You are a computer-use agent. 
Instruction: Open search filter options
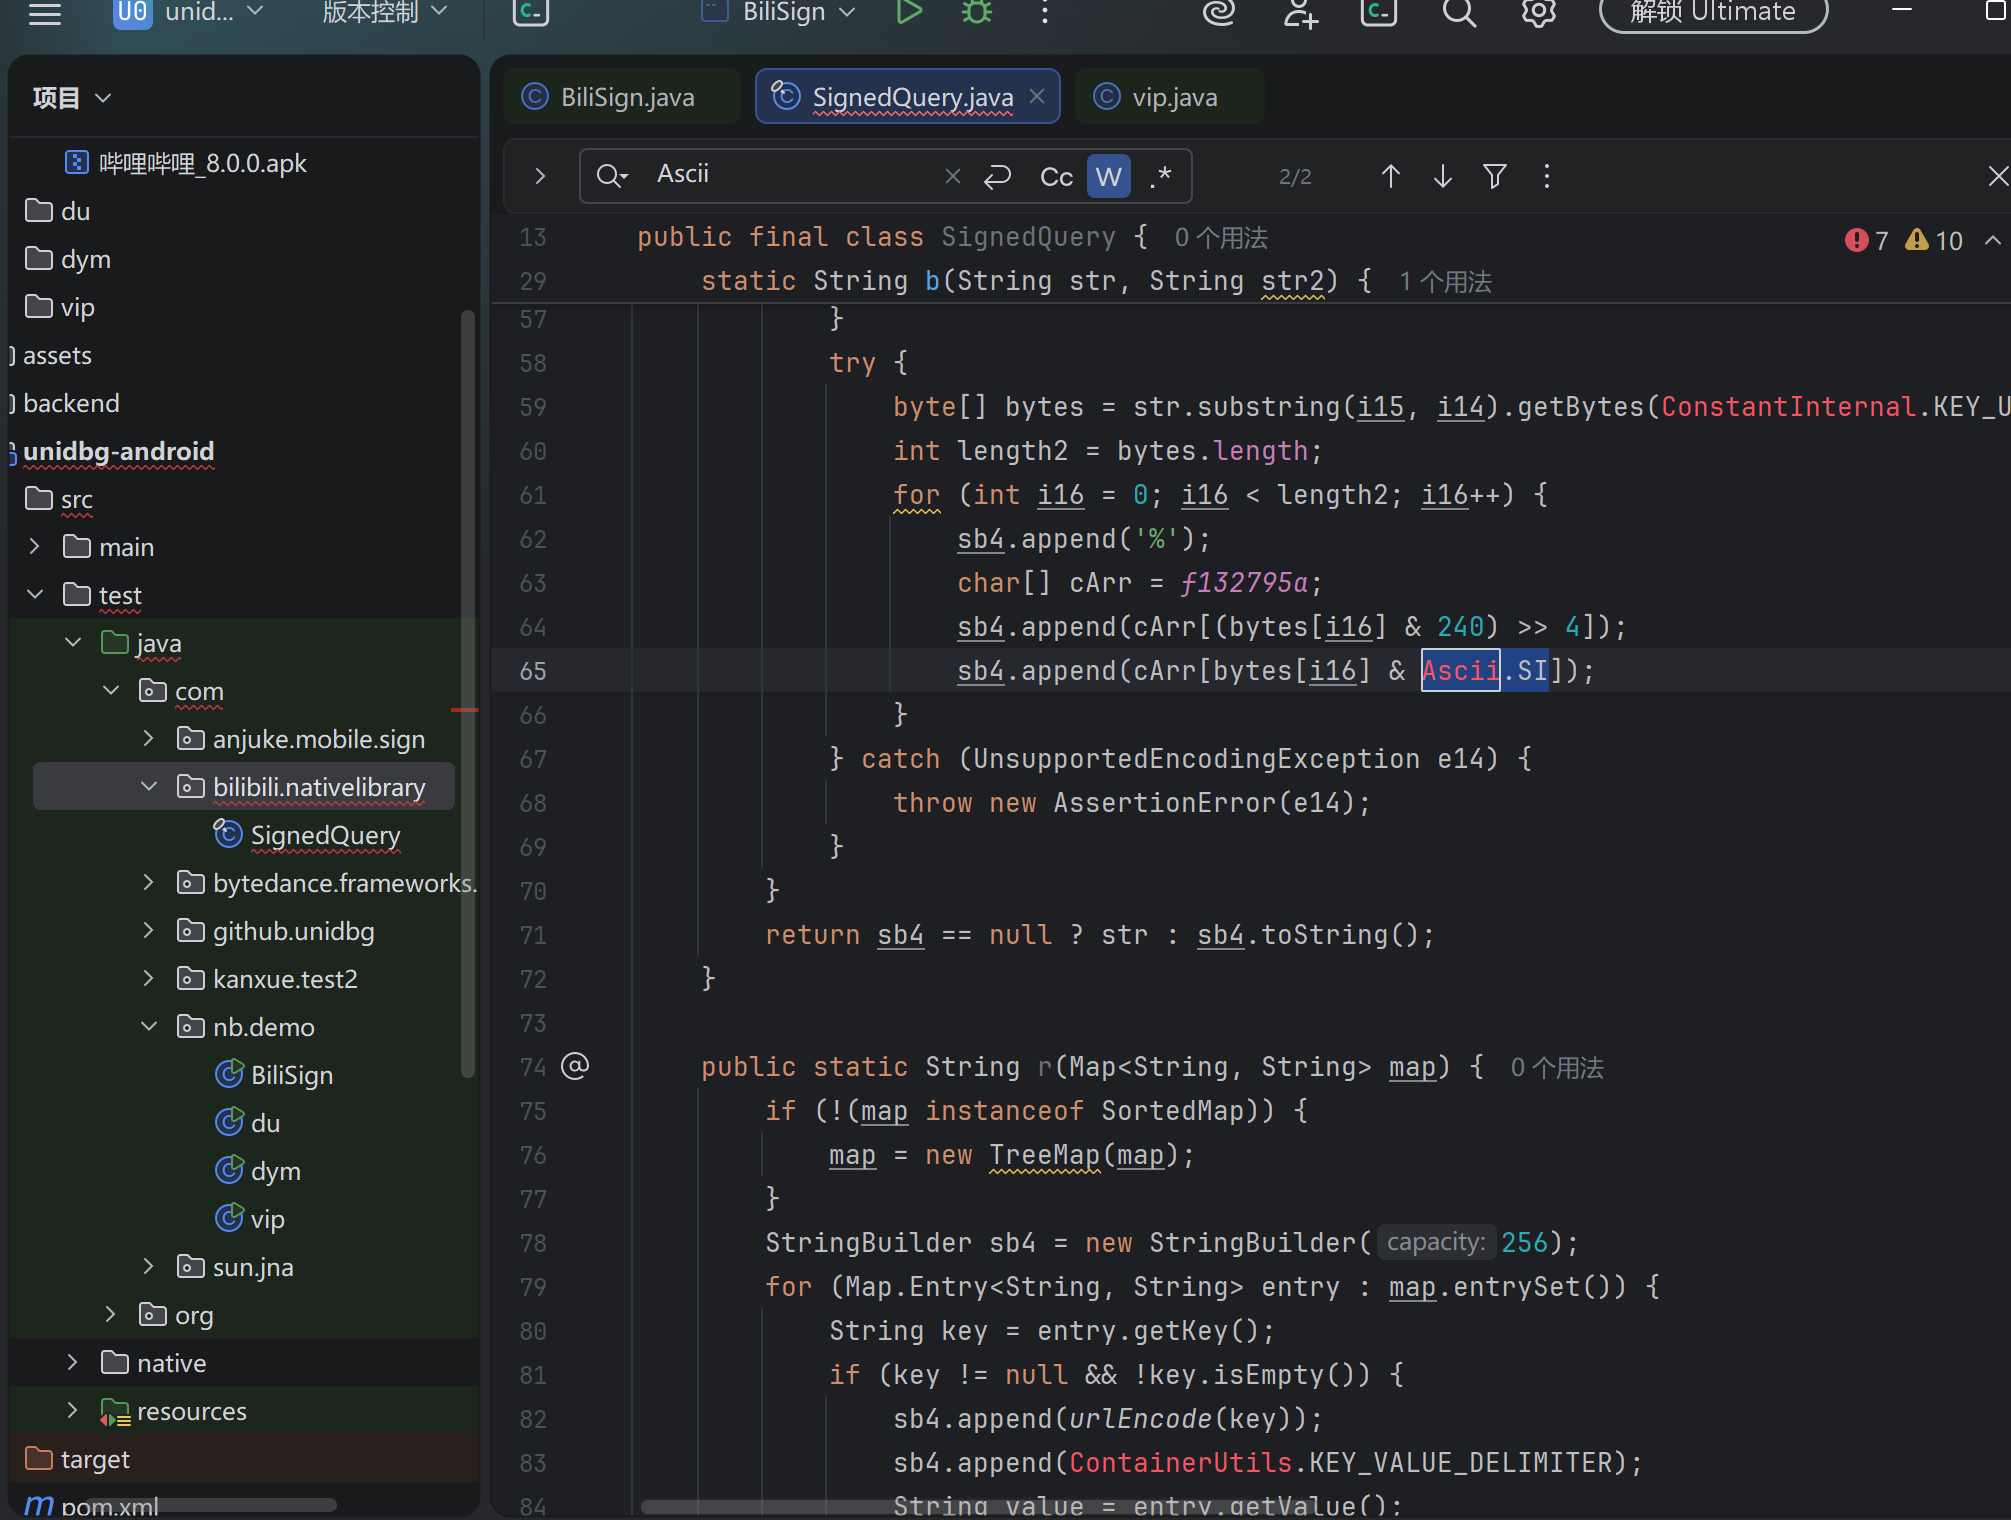tap(1494, 176)
